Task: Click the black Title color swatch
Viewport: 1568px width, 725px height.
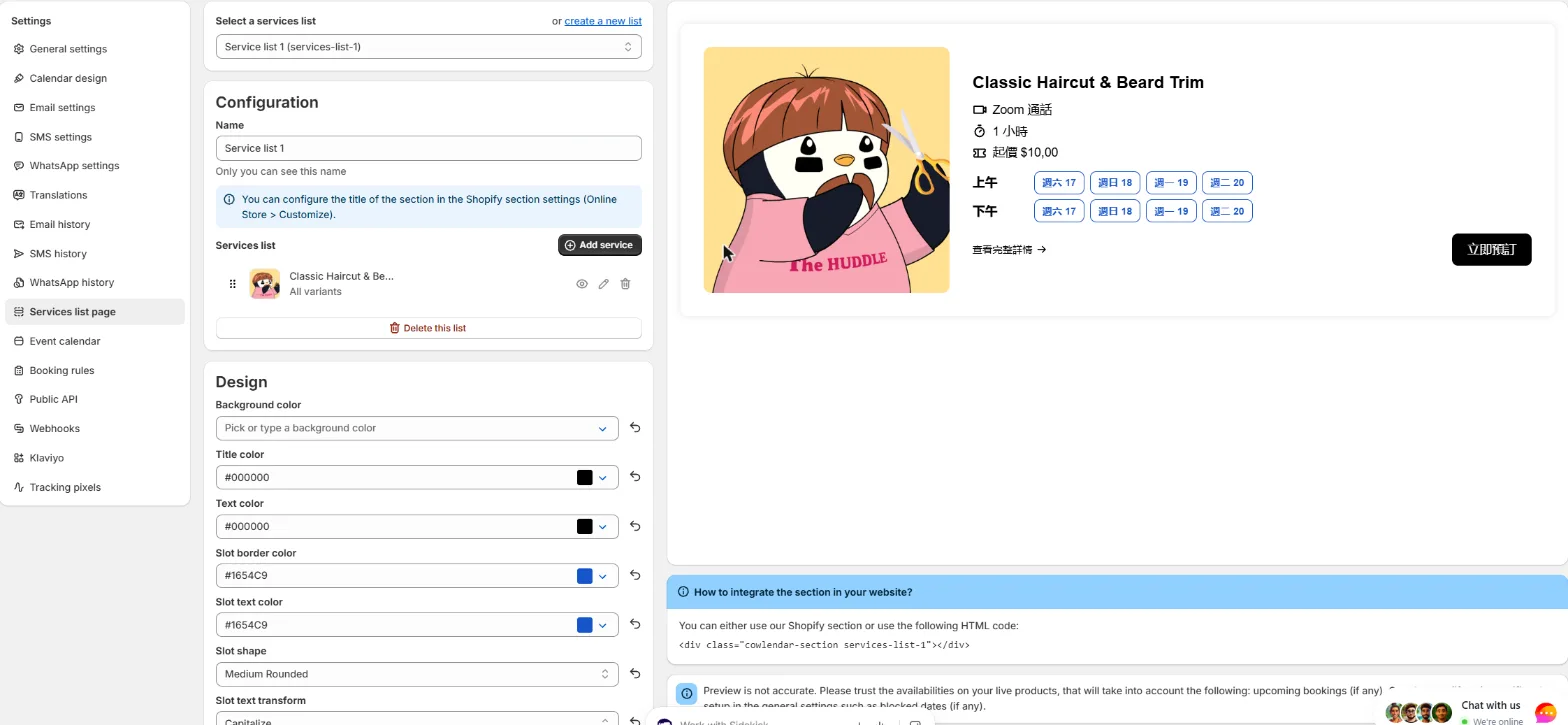Action: 585,478
